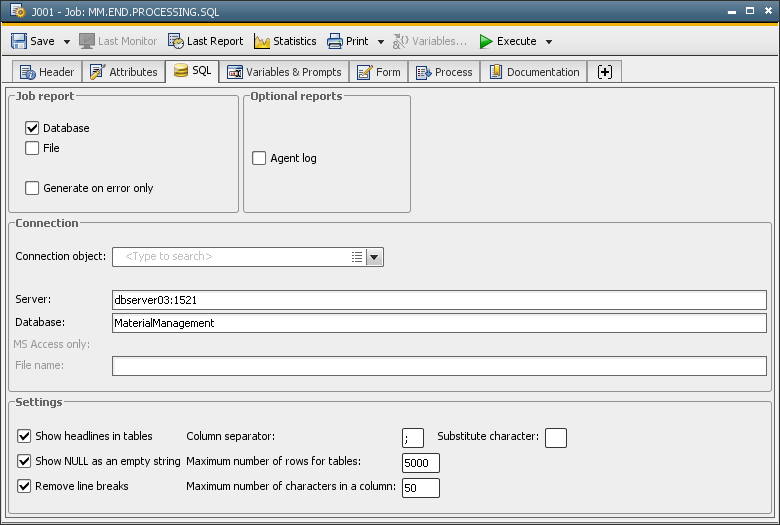Expand the Save options dropdown arrow
The width and height of the screenshot is (780, 525).
(67, 42)
